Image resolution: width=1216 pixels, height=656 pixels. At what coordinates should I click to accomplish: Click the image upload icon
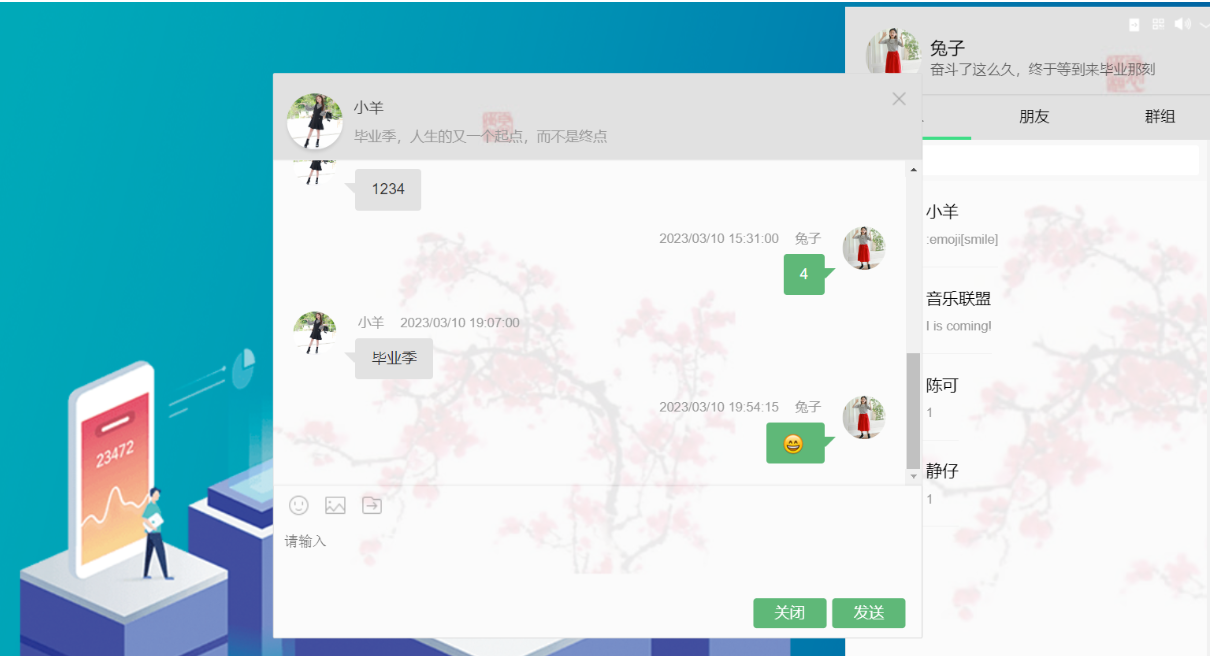click(335, 505)
